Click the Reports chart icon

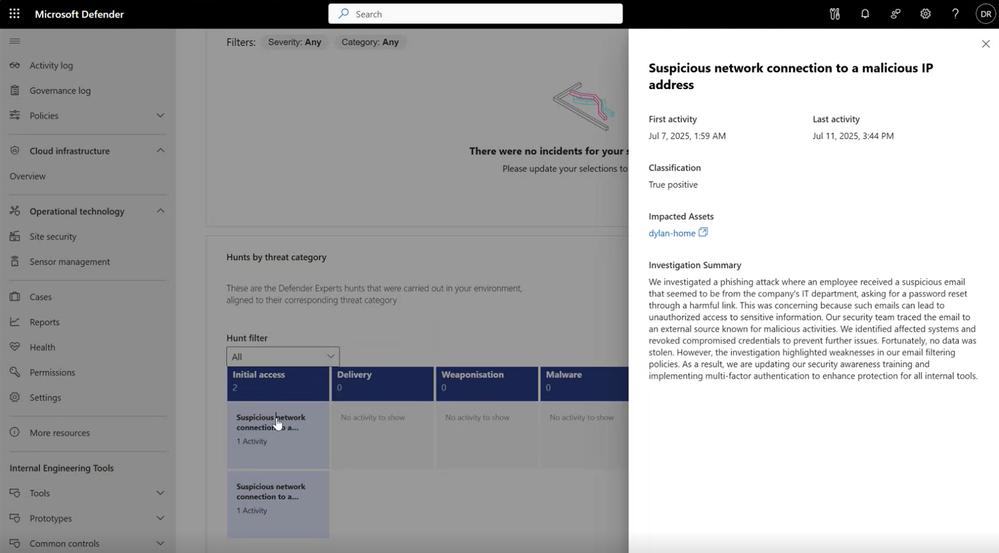[15, 322]
